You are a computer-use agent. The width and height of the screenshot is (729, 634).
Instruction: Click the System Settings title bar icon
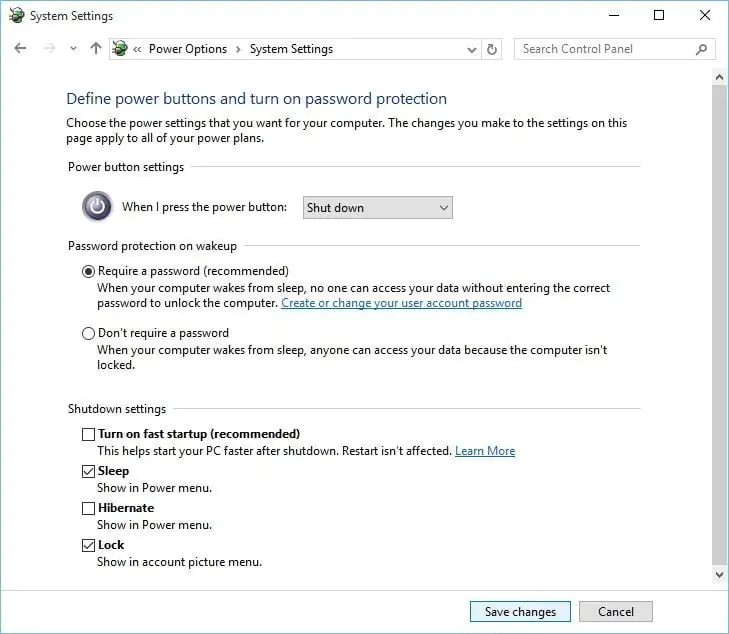click(x=17, y=15)
